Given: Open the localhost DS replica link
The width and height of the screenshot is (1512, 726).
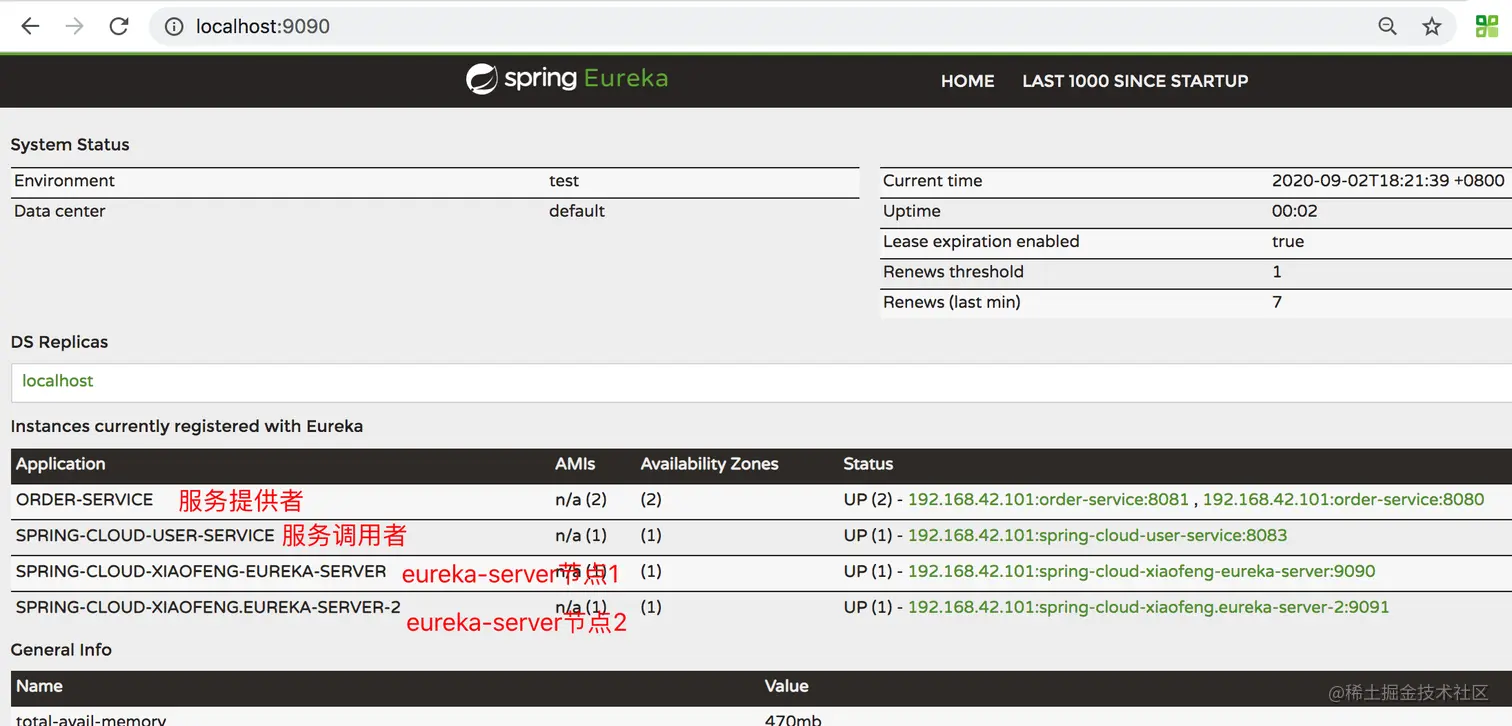Looking at the screenshot, I should click(x=58, y=381).
